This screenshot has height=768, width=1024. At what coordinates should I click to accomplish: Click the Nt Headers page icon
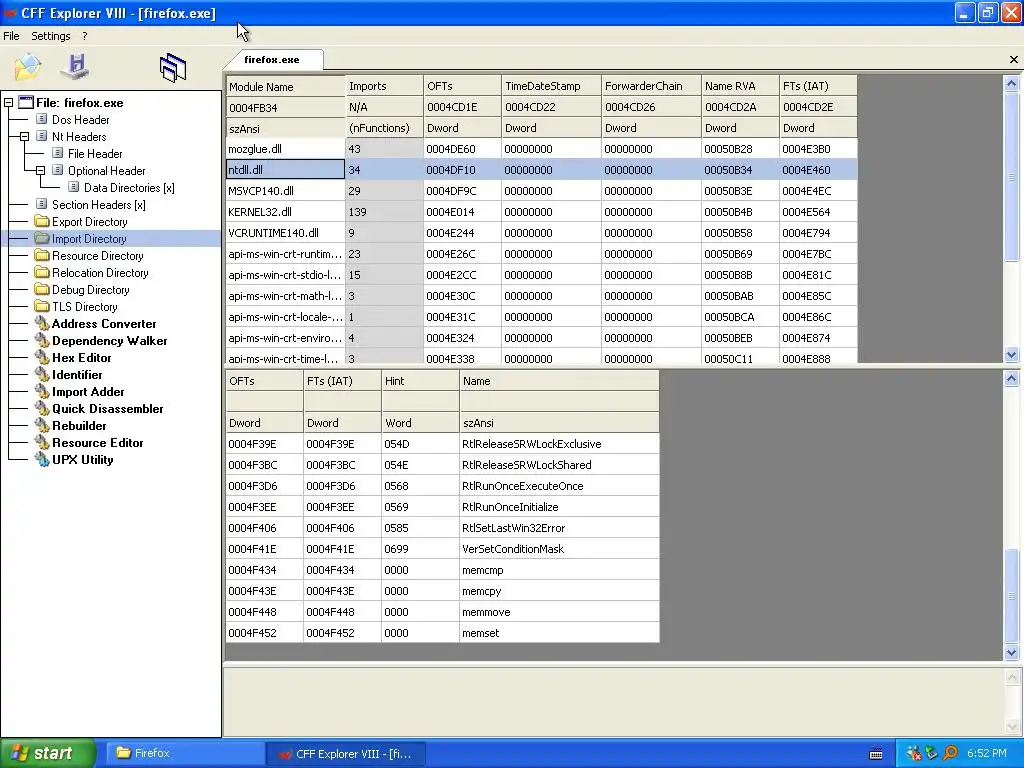tap(42, 136)
